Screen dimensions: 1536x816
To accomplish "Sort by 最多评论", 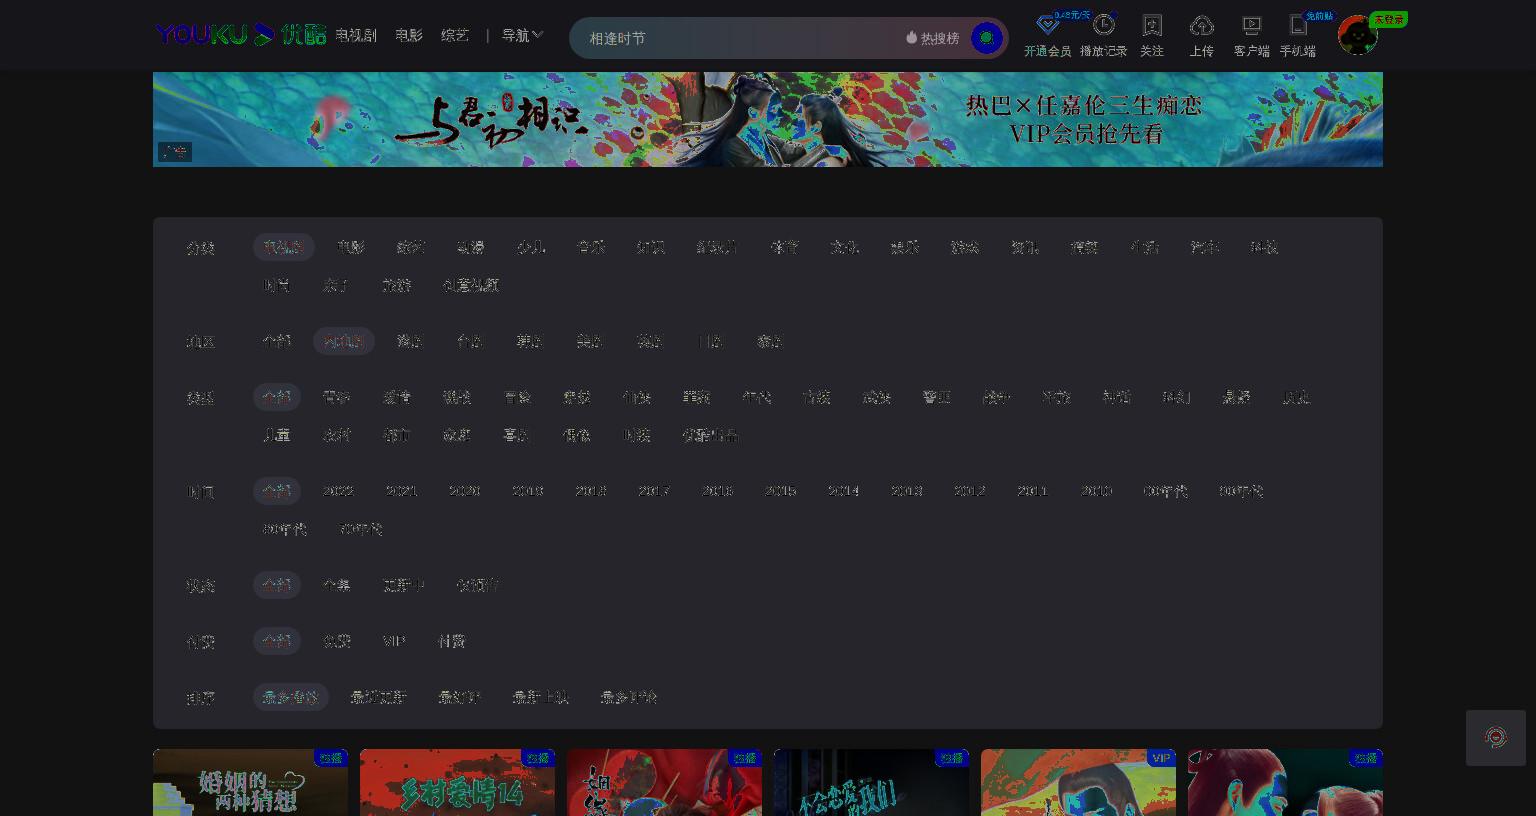I will click(629, 697).
